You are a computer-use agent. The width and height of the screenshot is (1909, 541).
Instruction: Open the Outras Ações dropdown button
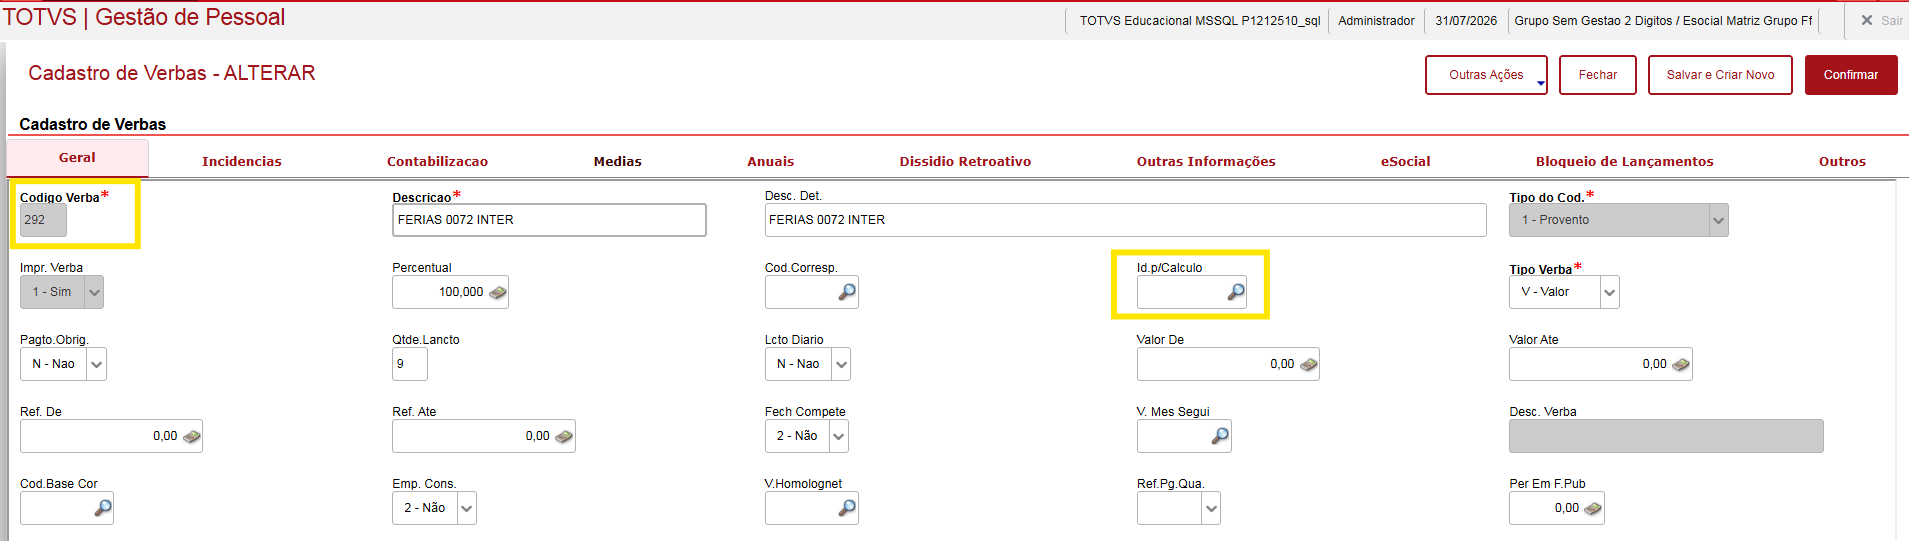tap(1486, 75)
